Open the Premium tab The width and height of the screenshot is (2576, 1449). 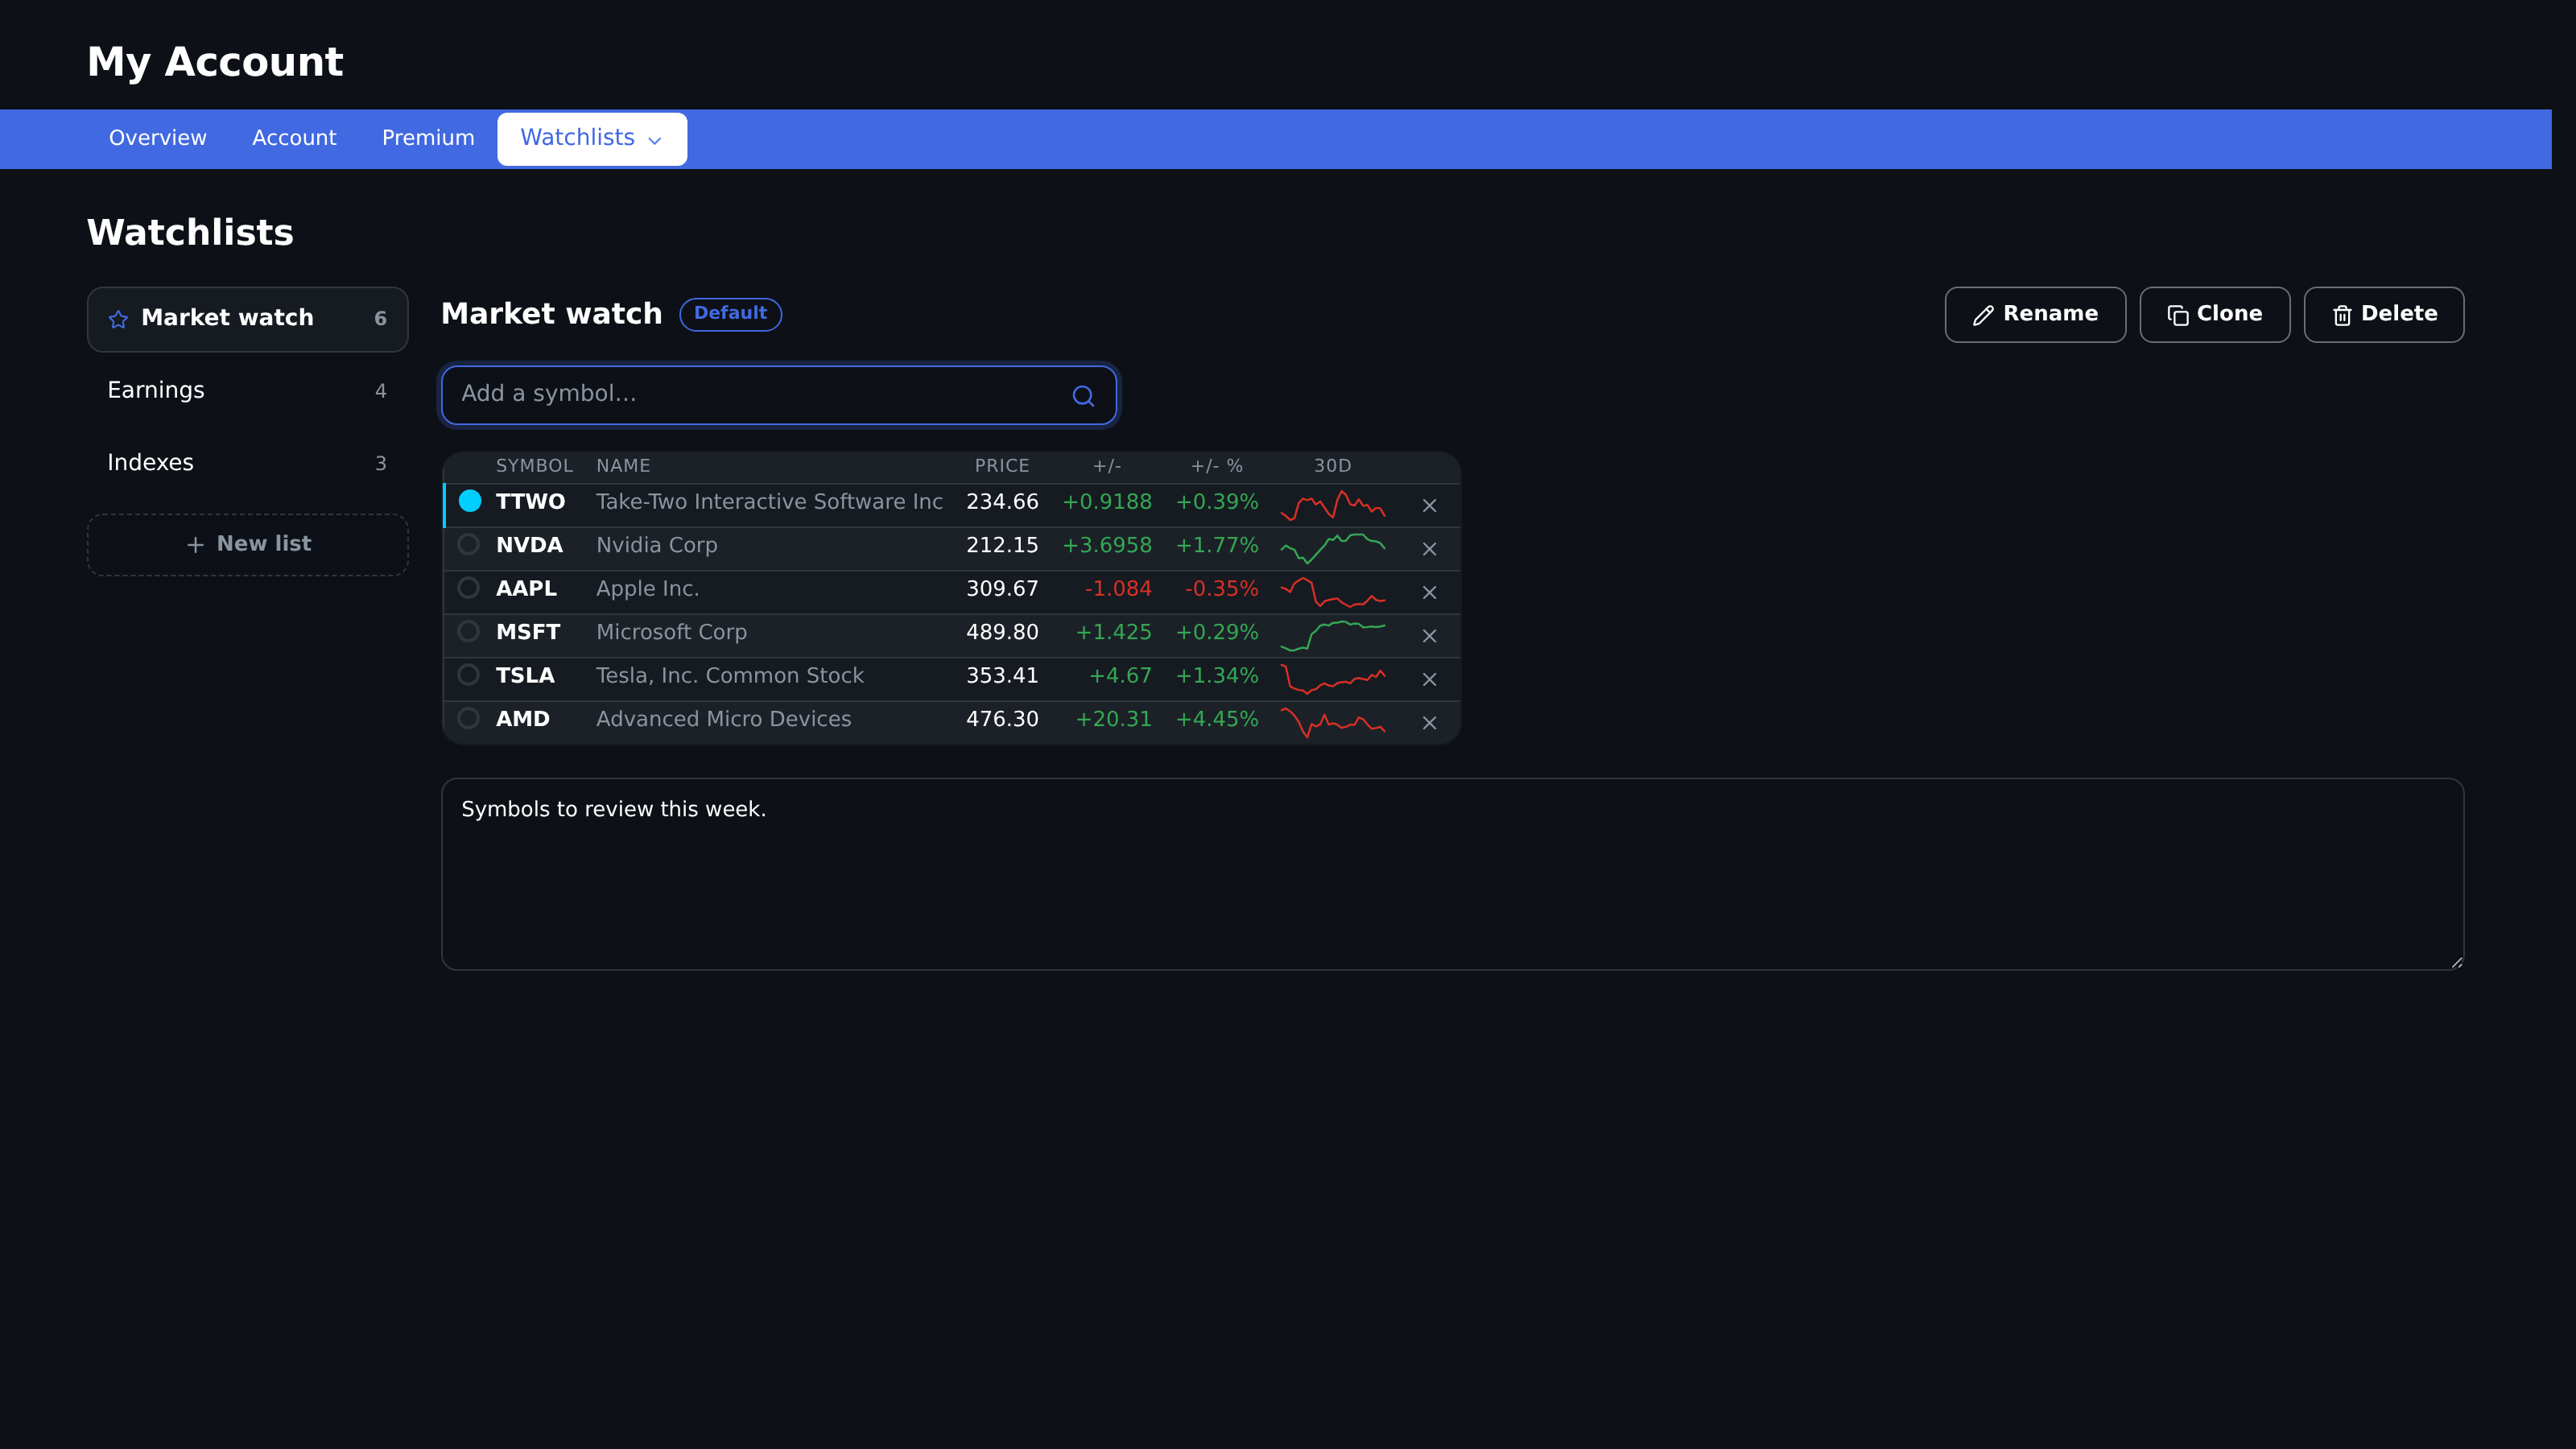click(428, 138)
